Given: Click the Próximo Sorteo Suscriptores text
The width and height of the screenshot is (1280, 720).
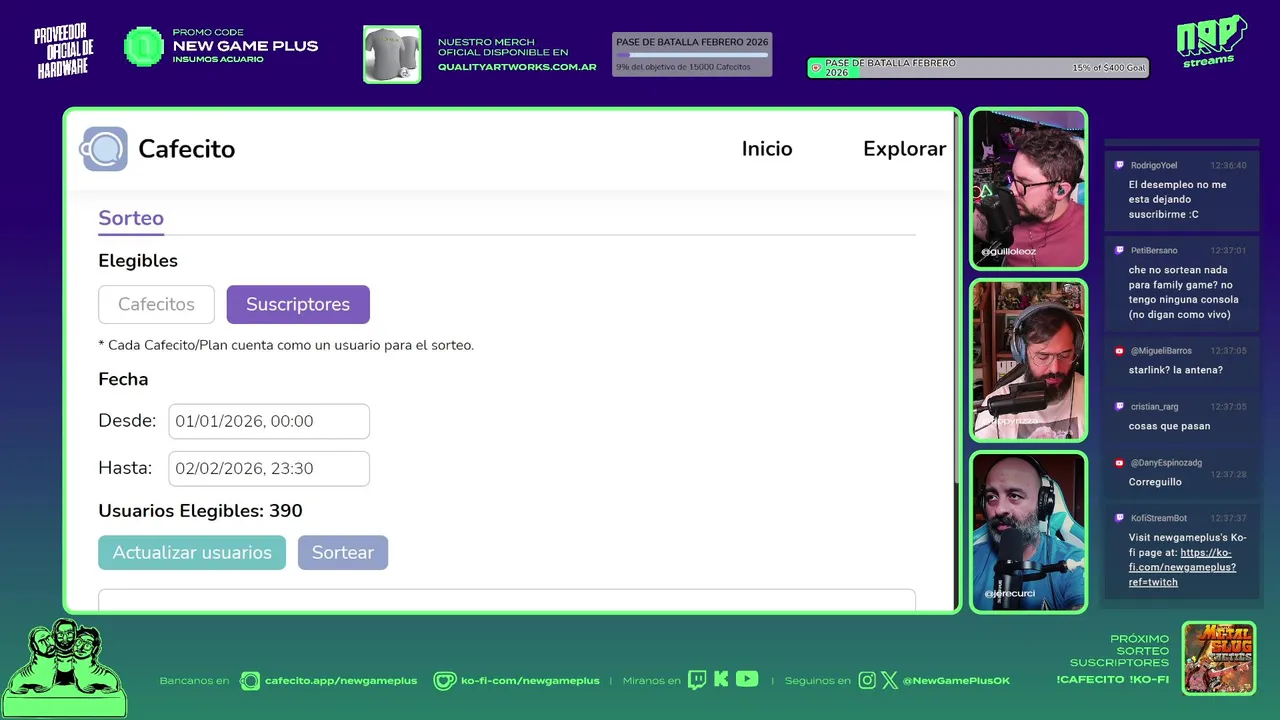Looking at the screenshot, I should 1120,651.
